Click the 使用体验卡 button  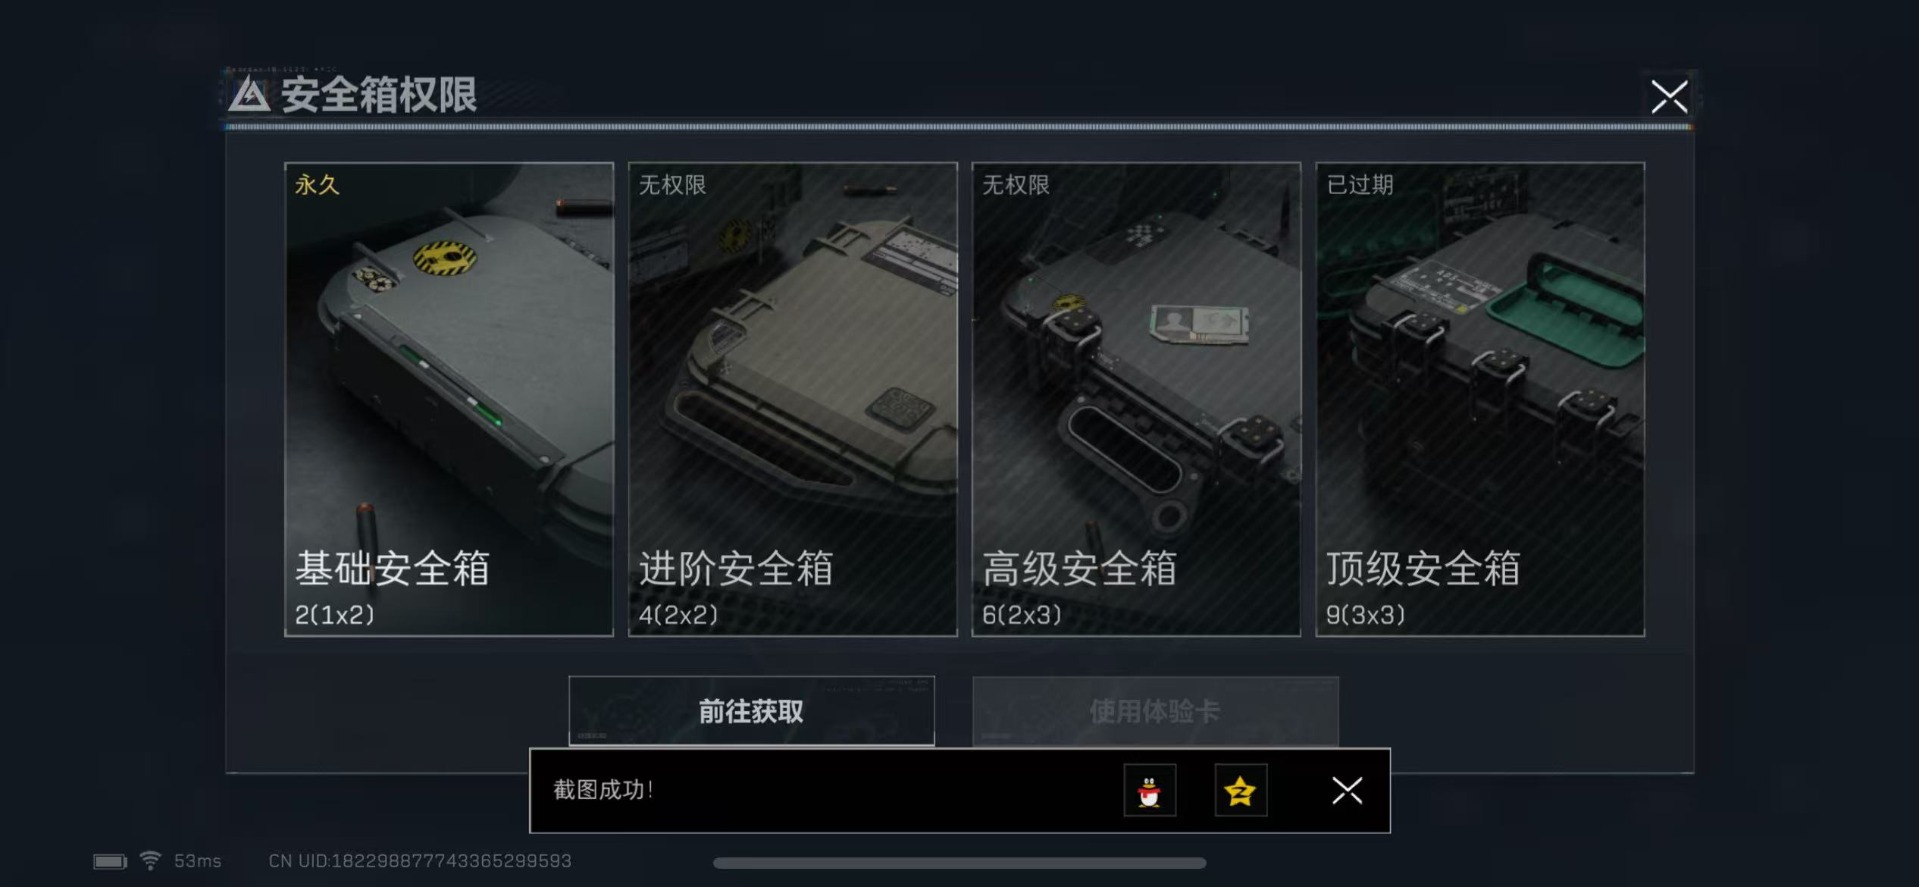(1155, 711)
